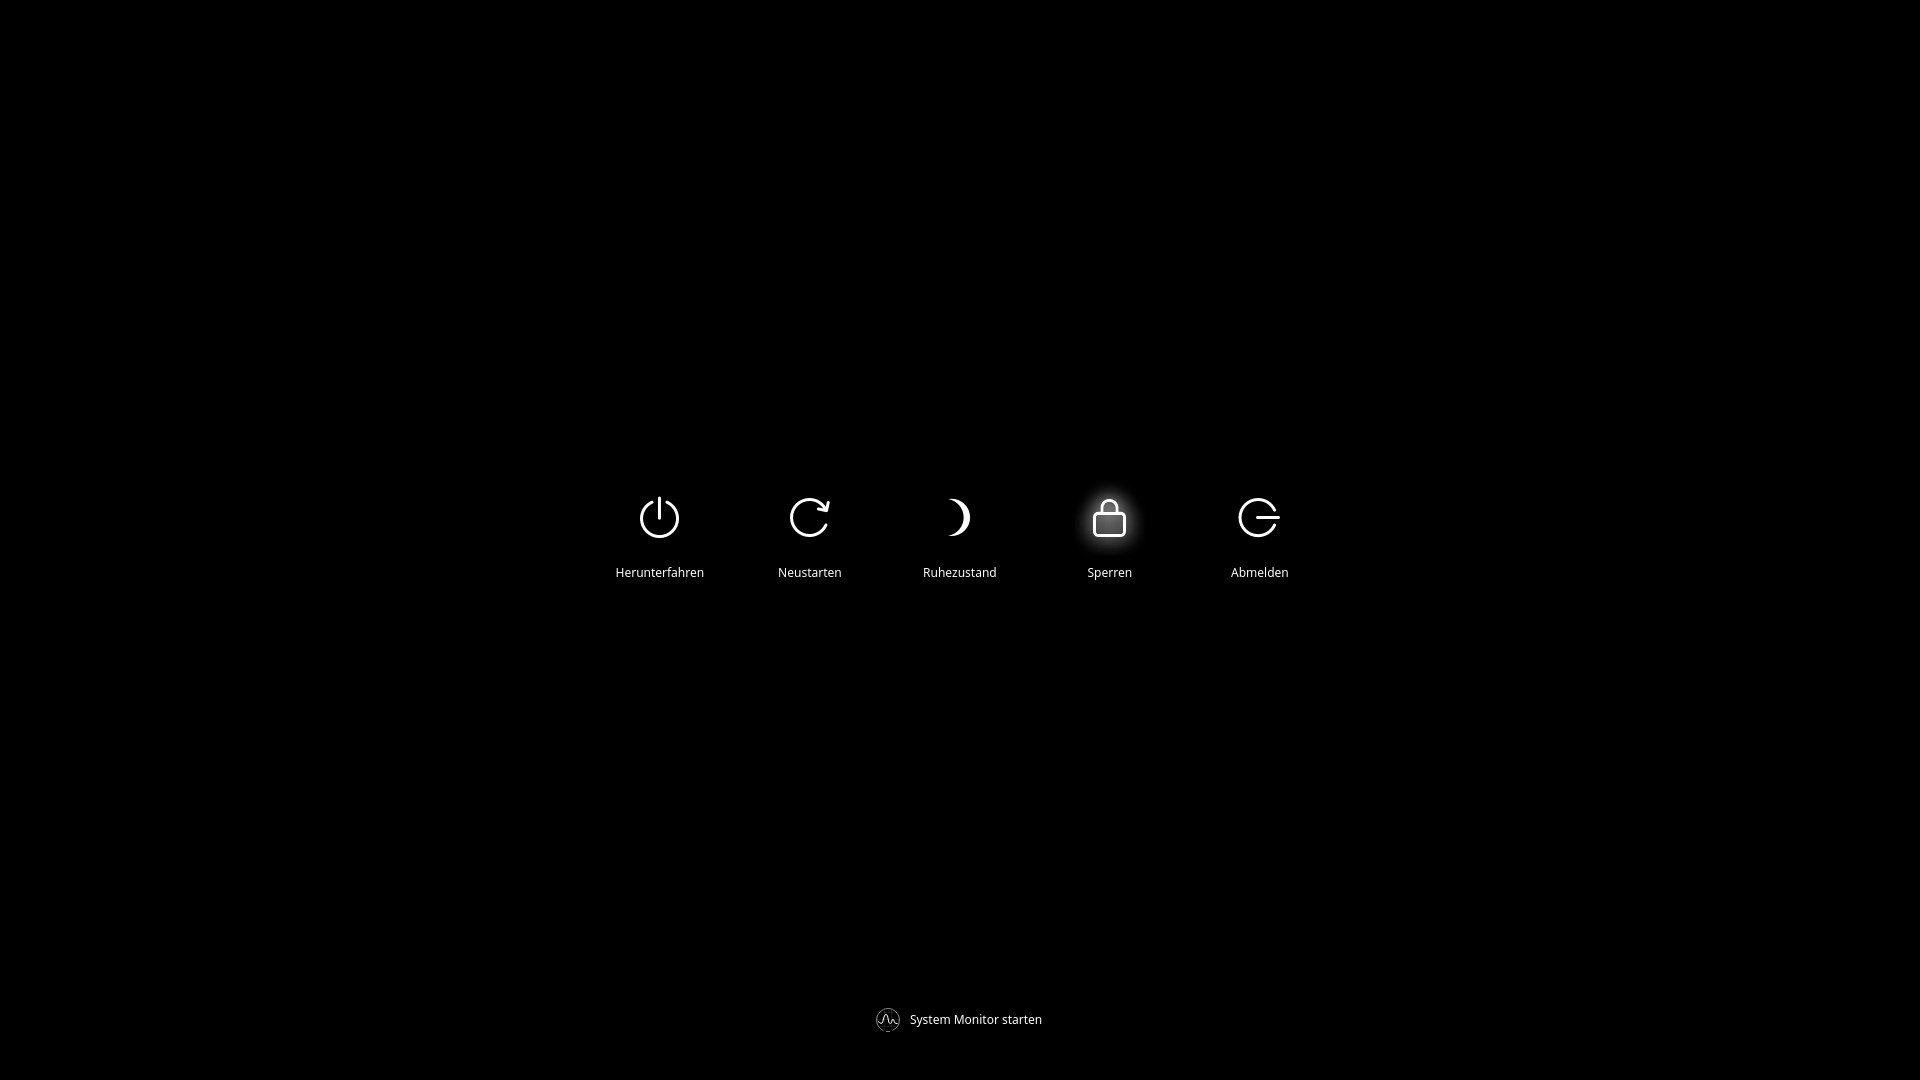
Task: Select the Sperren (Lock) icon
Action: click(x=1109, y=517)
